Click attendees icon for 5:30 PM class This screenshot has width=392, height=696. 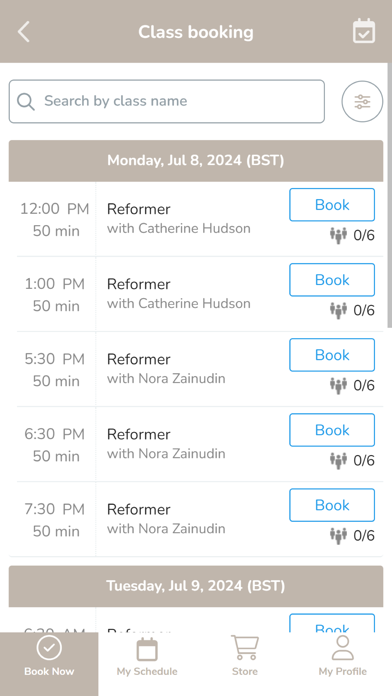pyautogui.click(x=338, y=385)
